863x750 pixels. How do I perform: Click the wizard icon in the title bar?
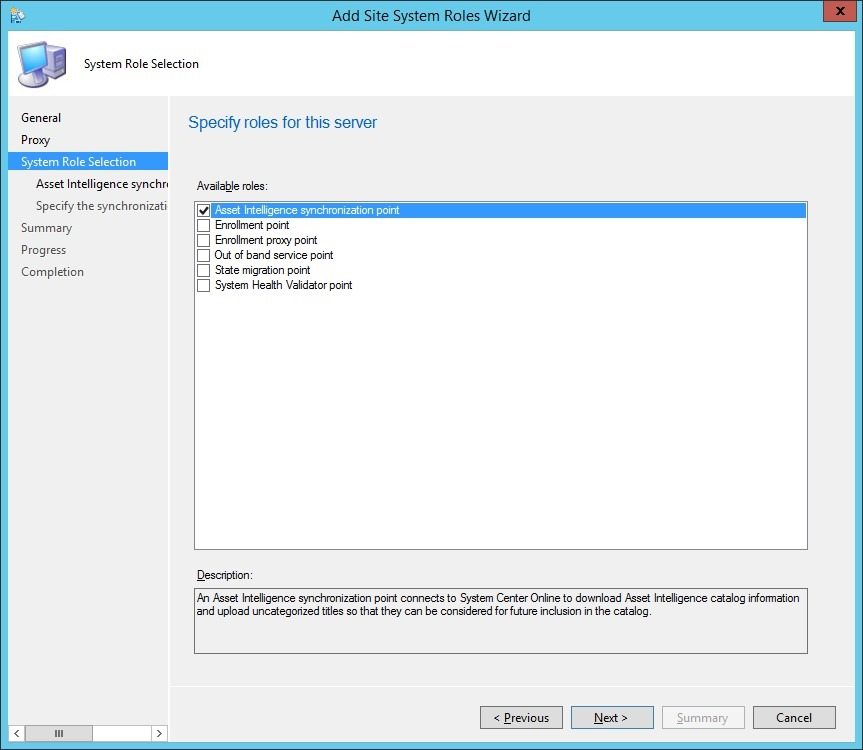pos(17,15)
